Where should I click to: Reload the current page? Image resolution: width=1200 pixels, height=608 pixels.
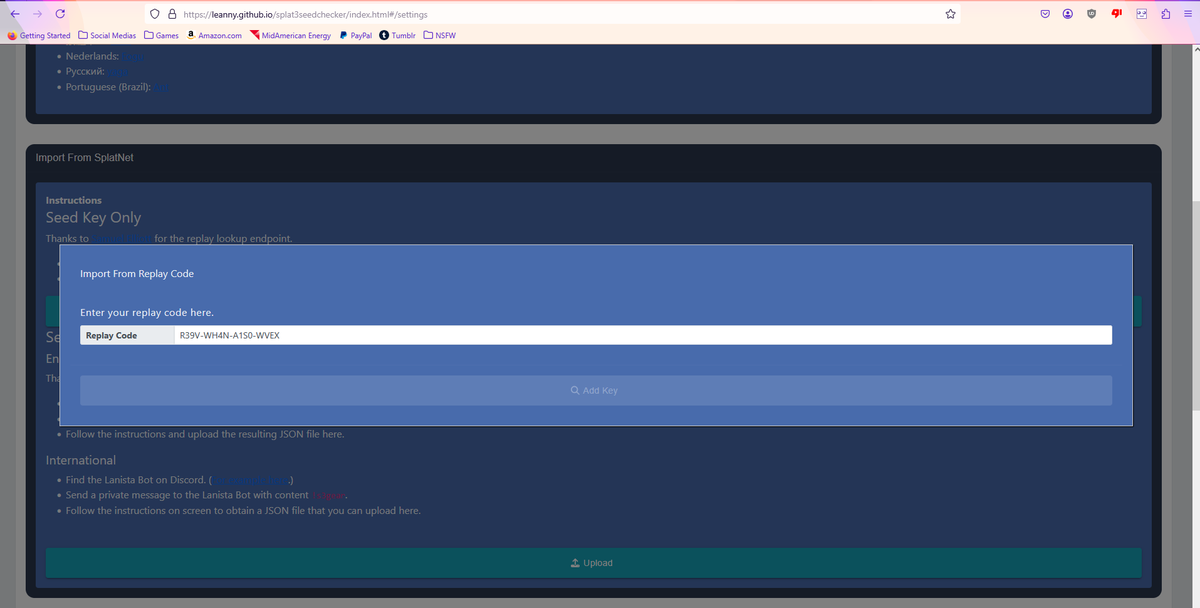coord(61,14)
